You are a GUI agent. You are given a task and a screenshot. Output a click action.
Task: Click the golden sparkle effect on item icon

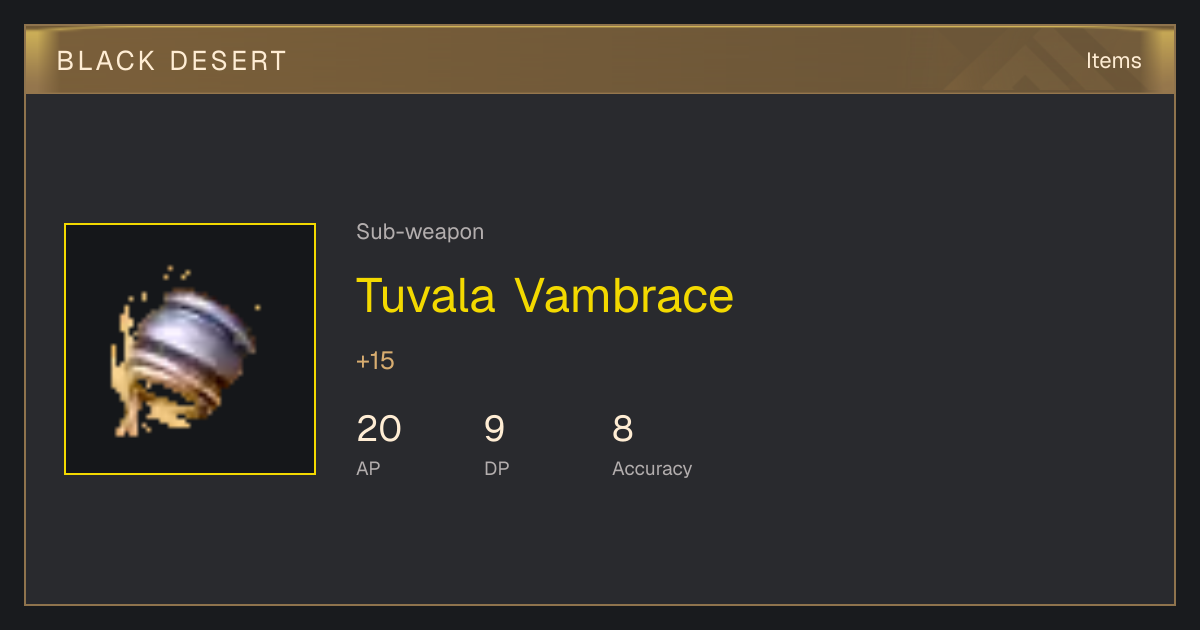click(178, 271)
